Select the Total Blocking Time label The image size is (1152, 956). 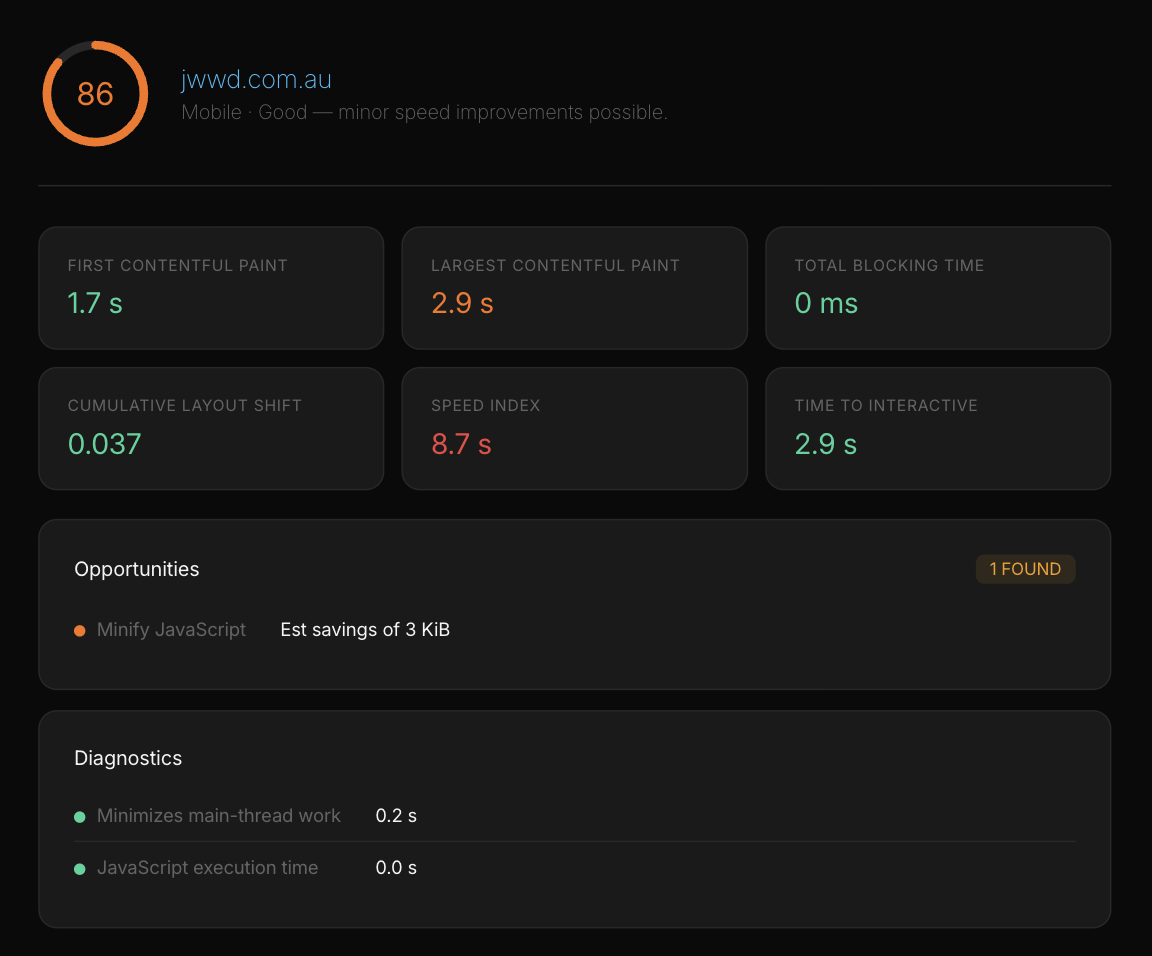[x=889, y=265]
